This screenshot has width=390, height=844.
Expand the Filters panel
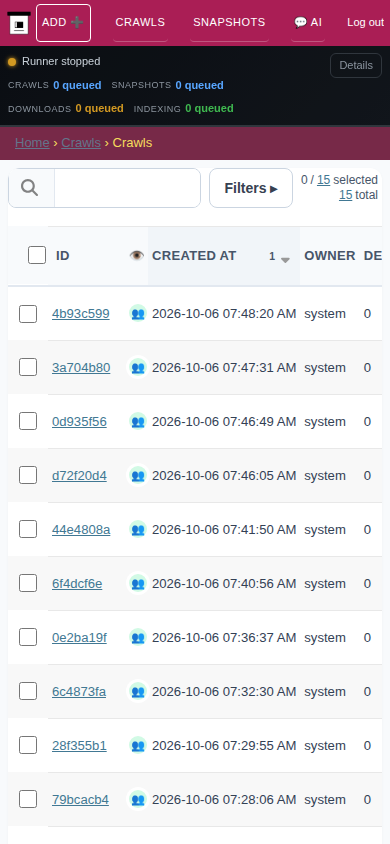click(x=251, y=188)
